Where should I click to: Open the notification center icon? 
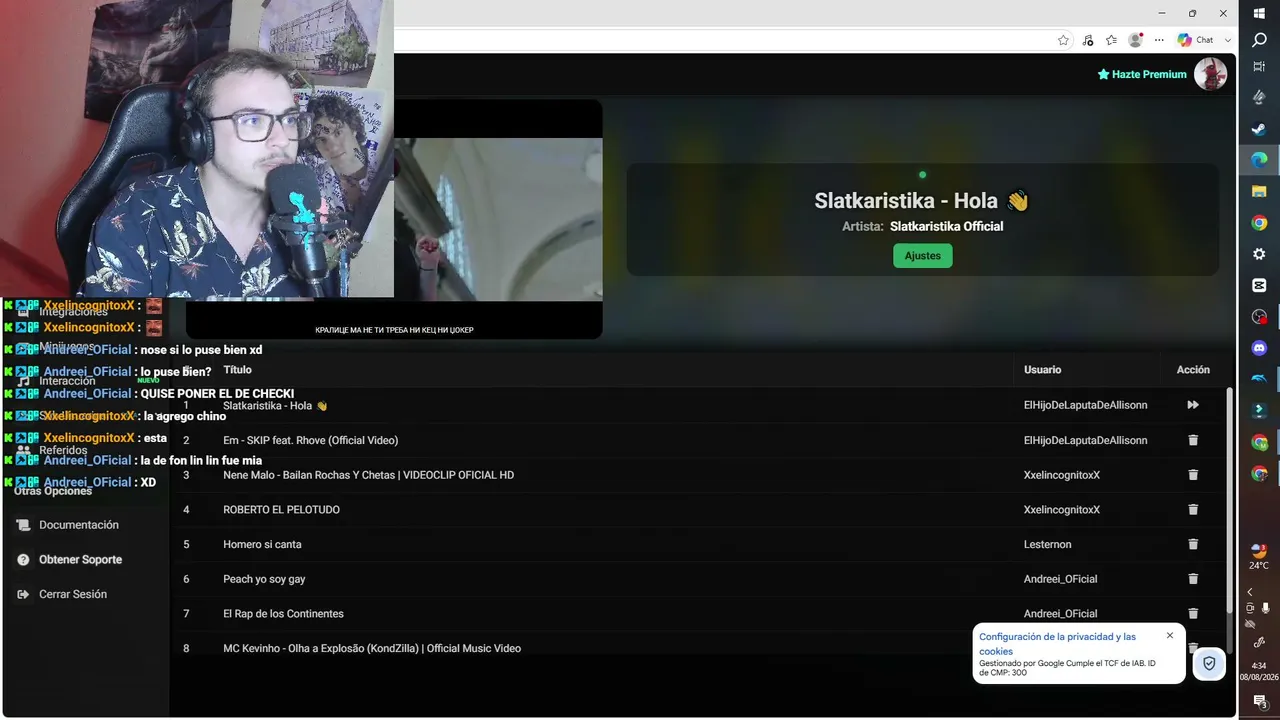pyautogui.click(x=1259, y=702)
